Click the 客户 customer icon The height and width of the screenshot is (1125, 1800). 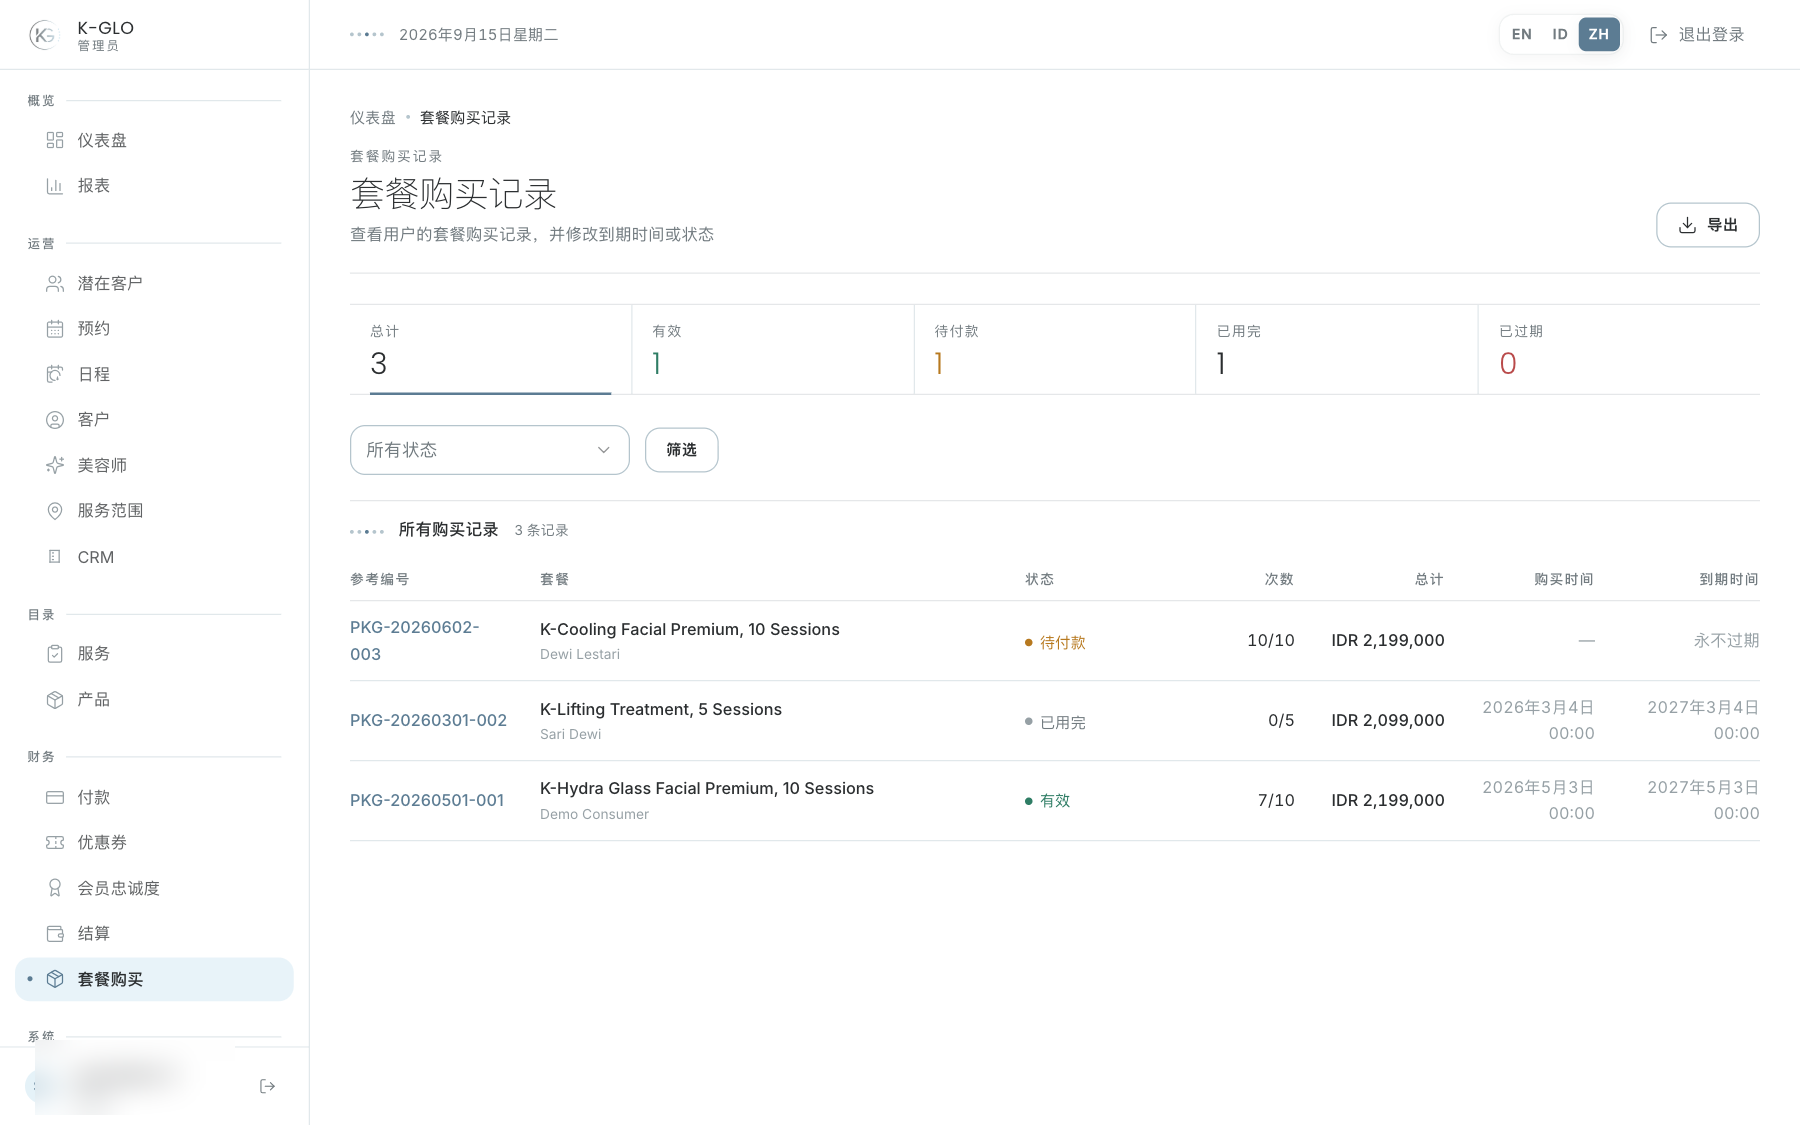coord(55,420)
